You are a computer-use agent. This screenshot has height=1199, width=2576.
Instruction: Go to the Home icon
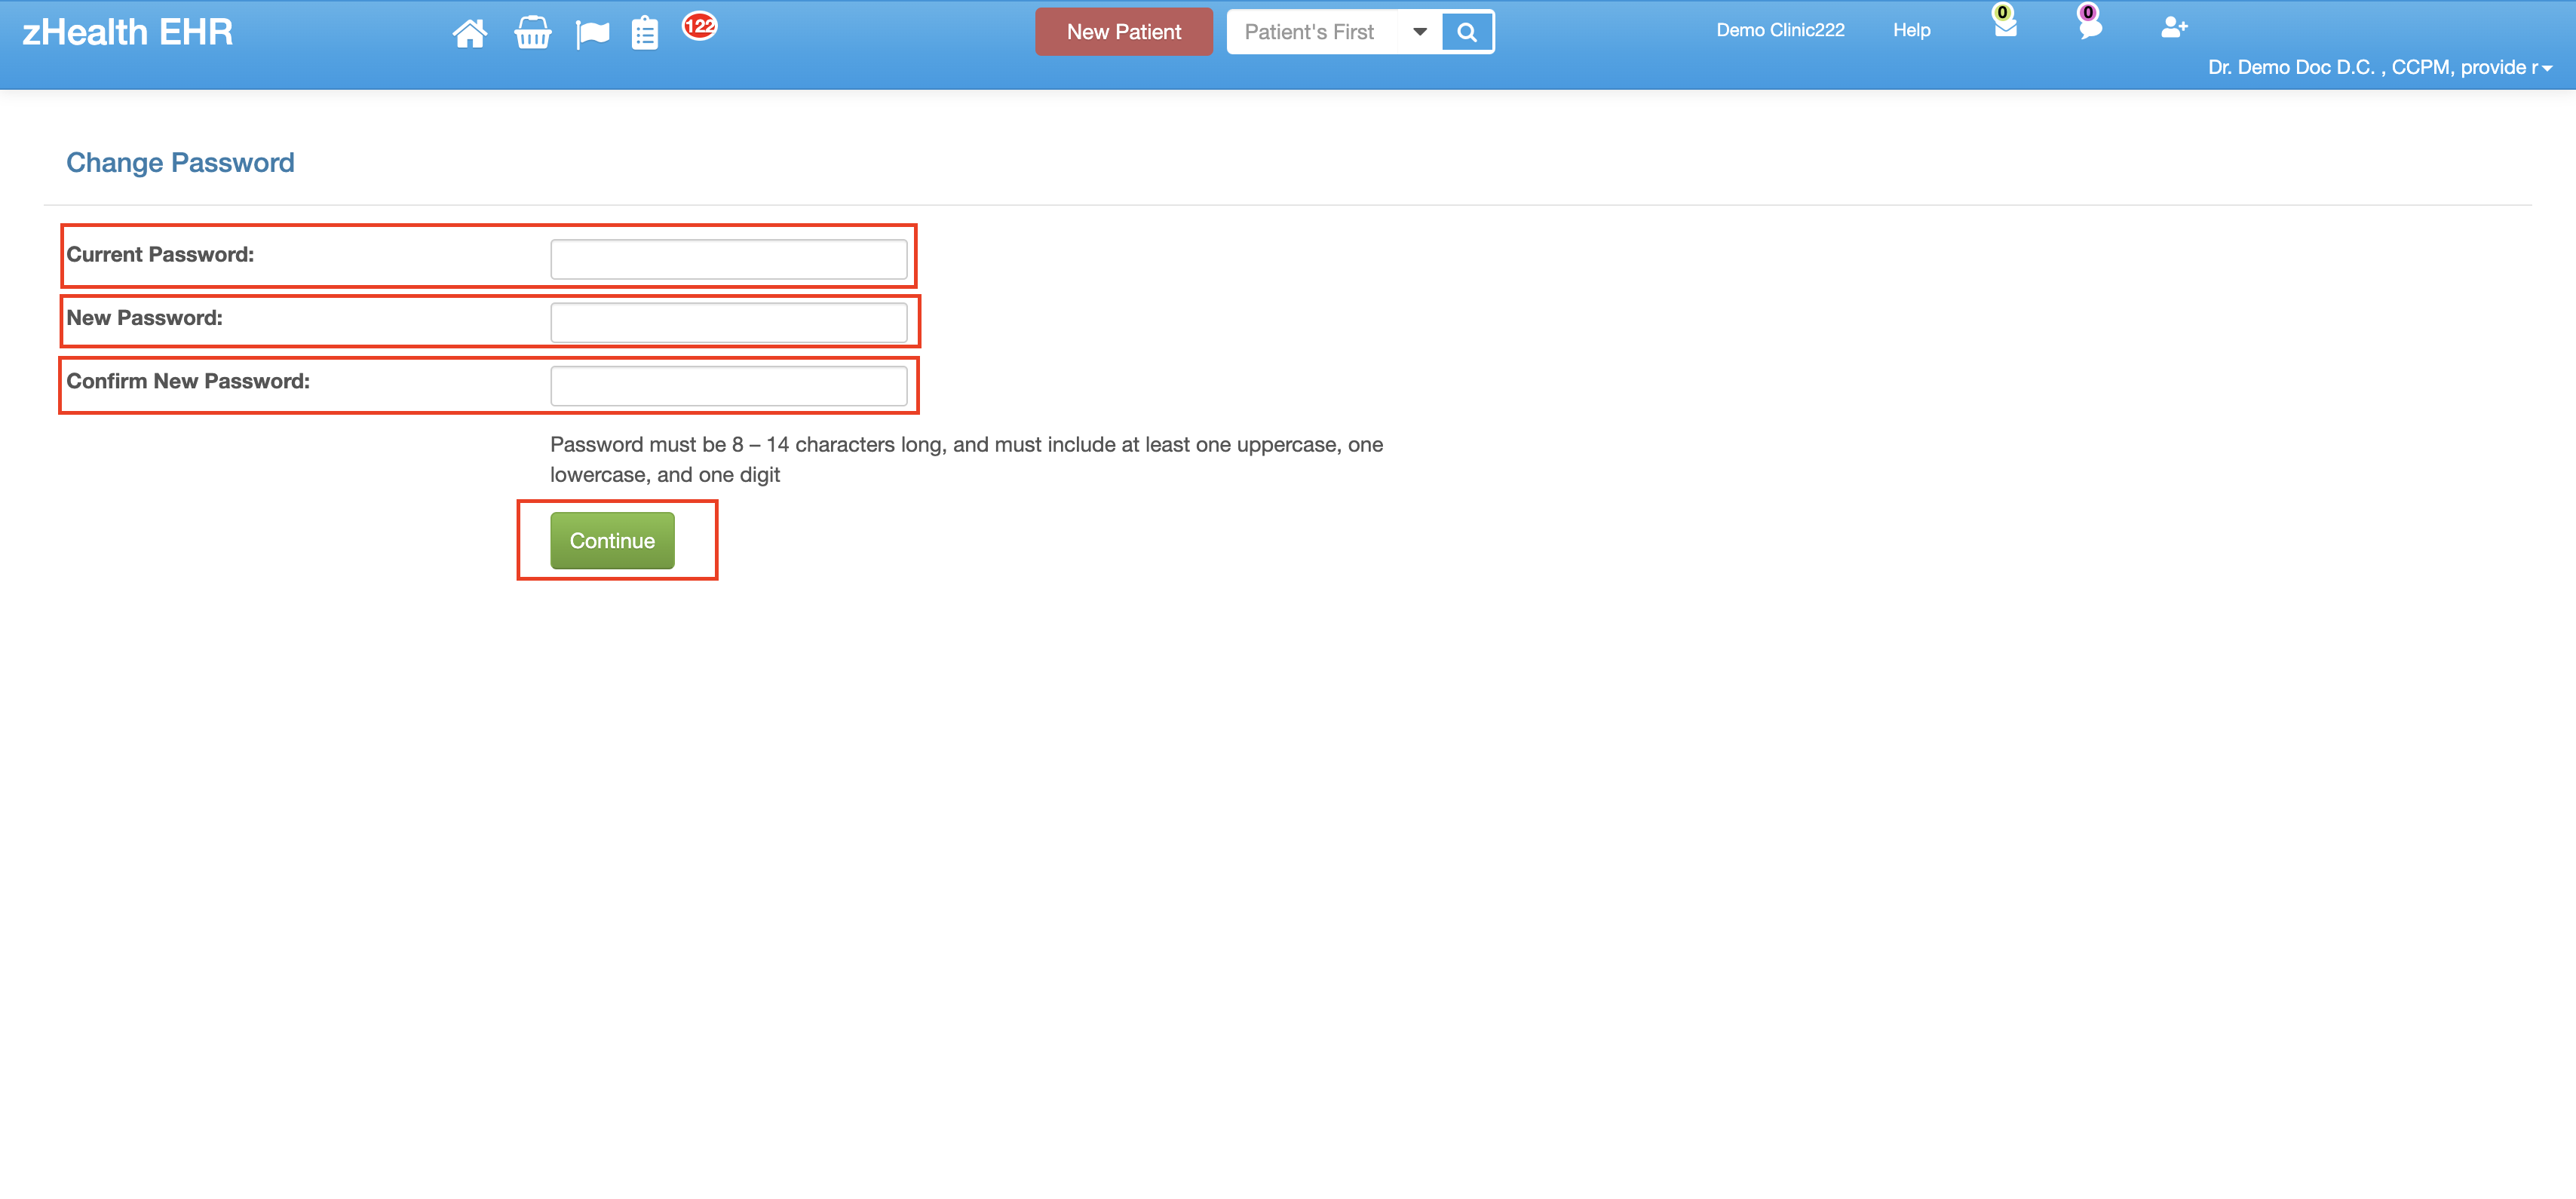click(469, 33)
